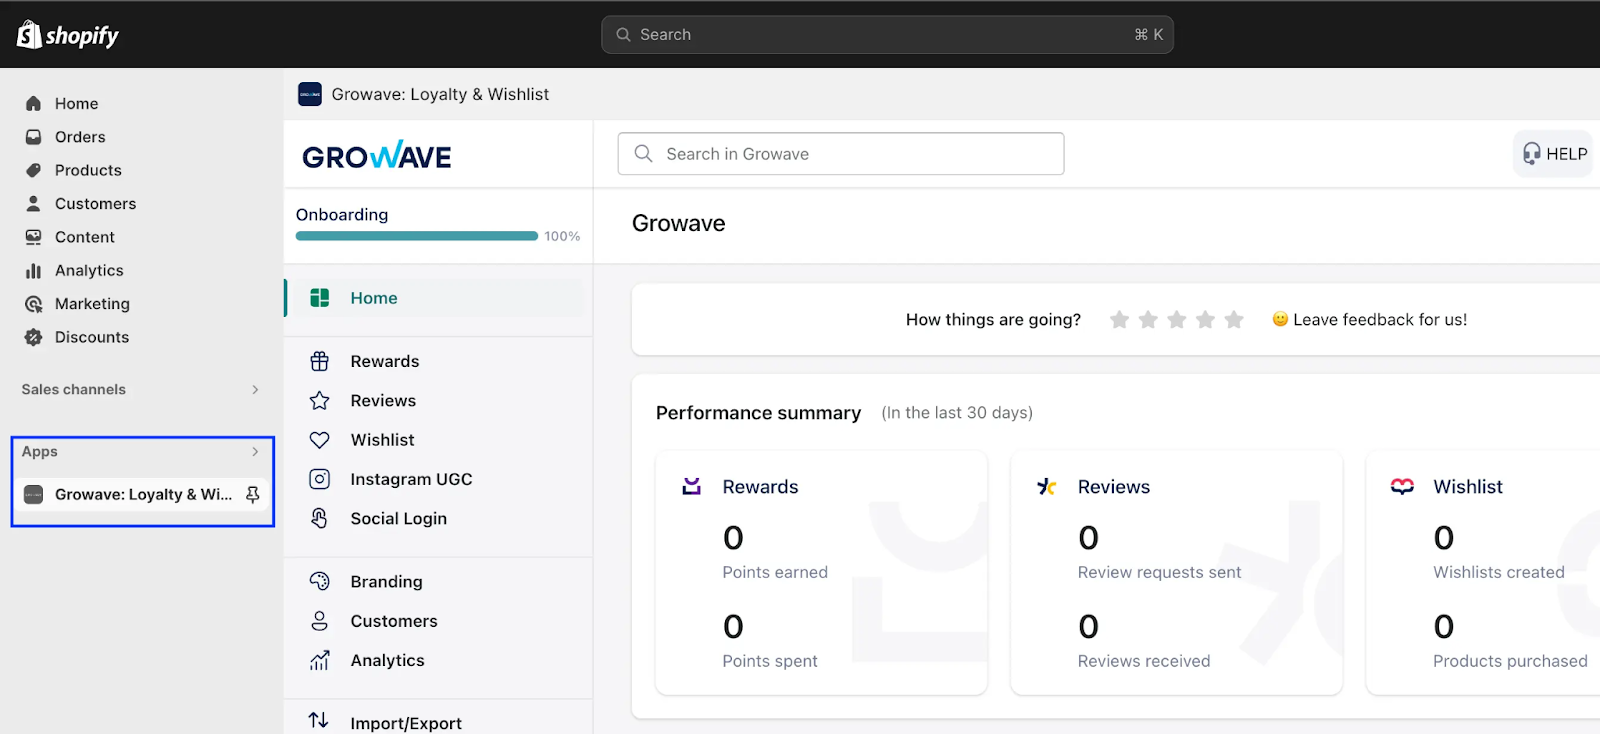
Task: Rate with the fourth feedback star
Action: point(1205,319)
